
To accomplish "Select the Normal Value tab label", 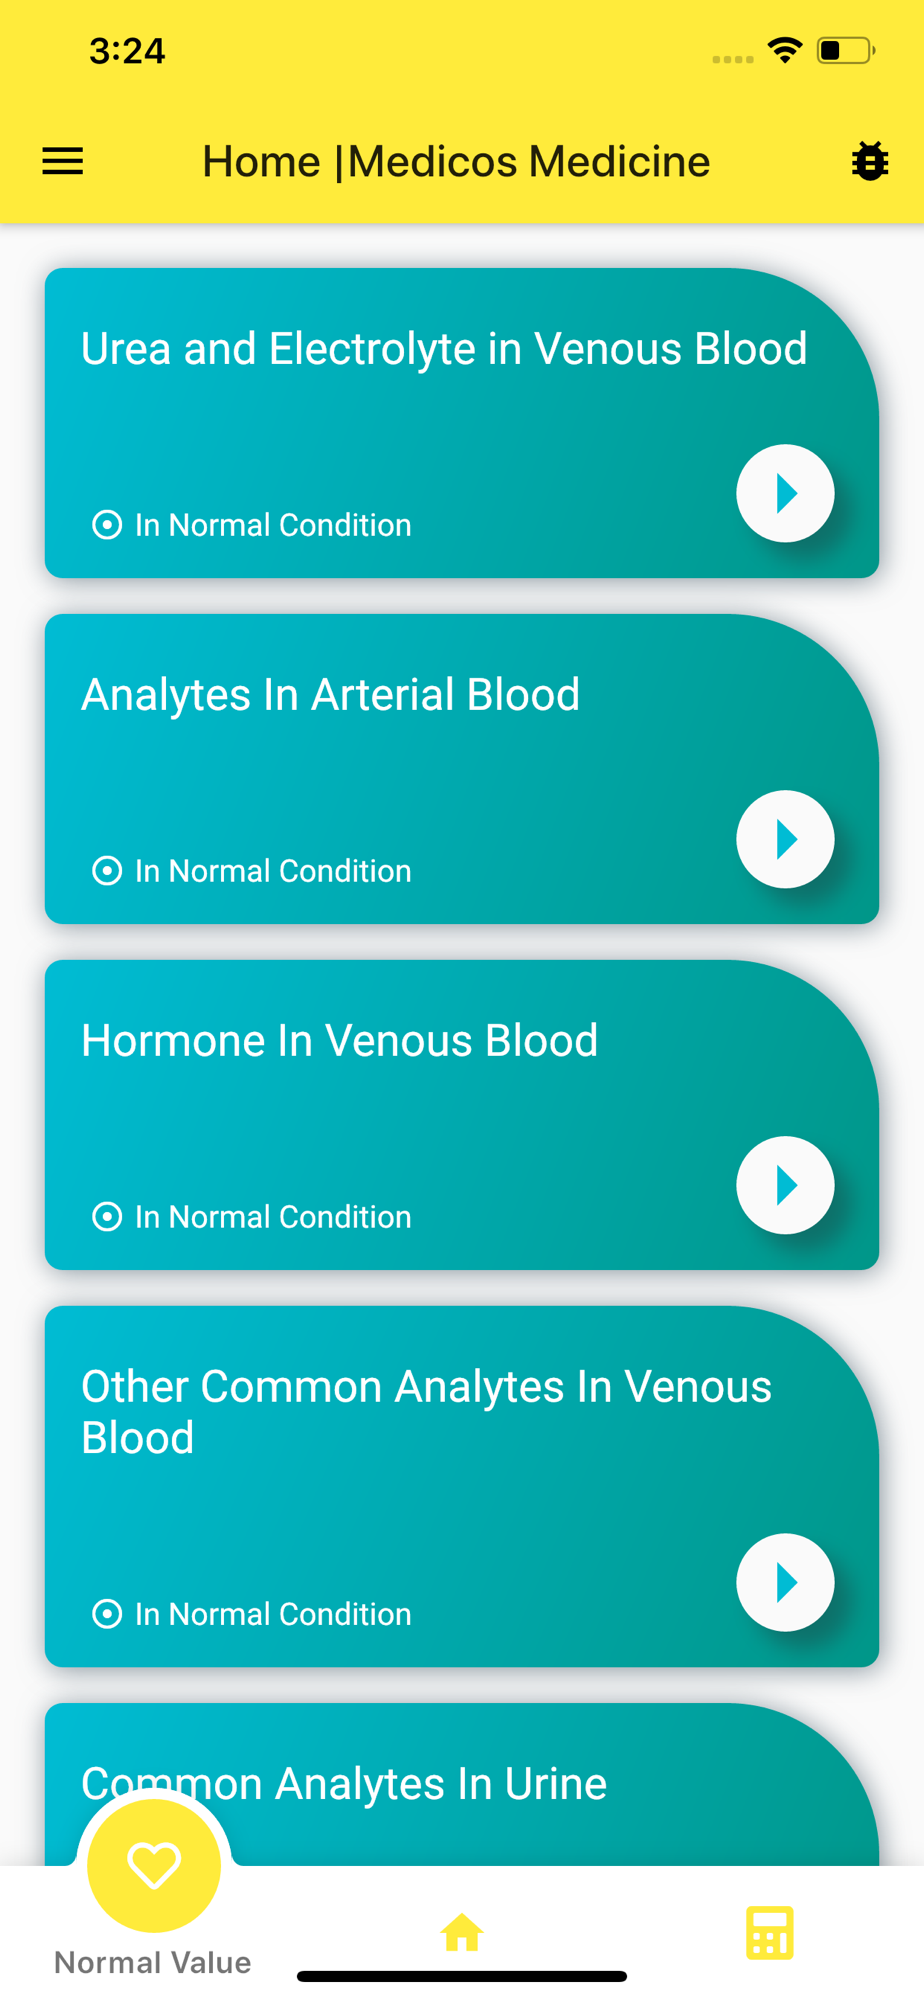I will click(153, 1963).
